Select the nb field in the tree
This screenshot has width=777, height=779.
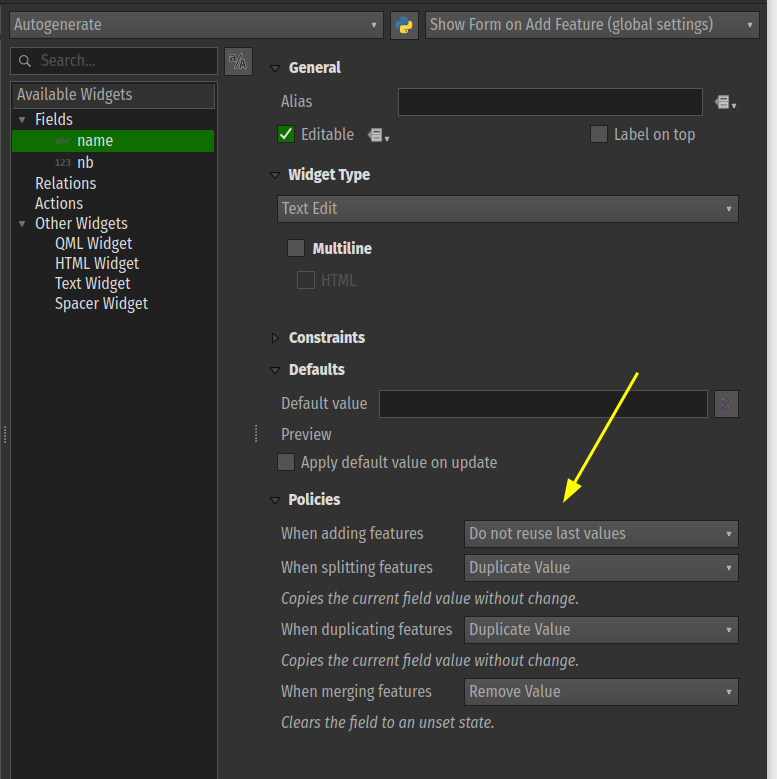point(85,162)
